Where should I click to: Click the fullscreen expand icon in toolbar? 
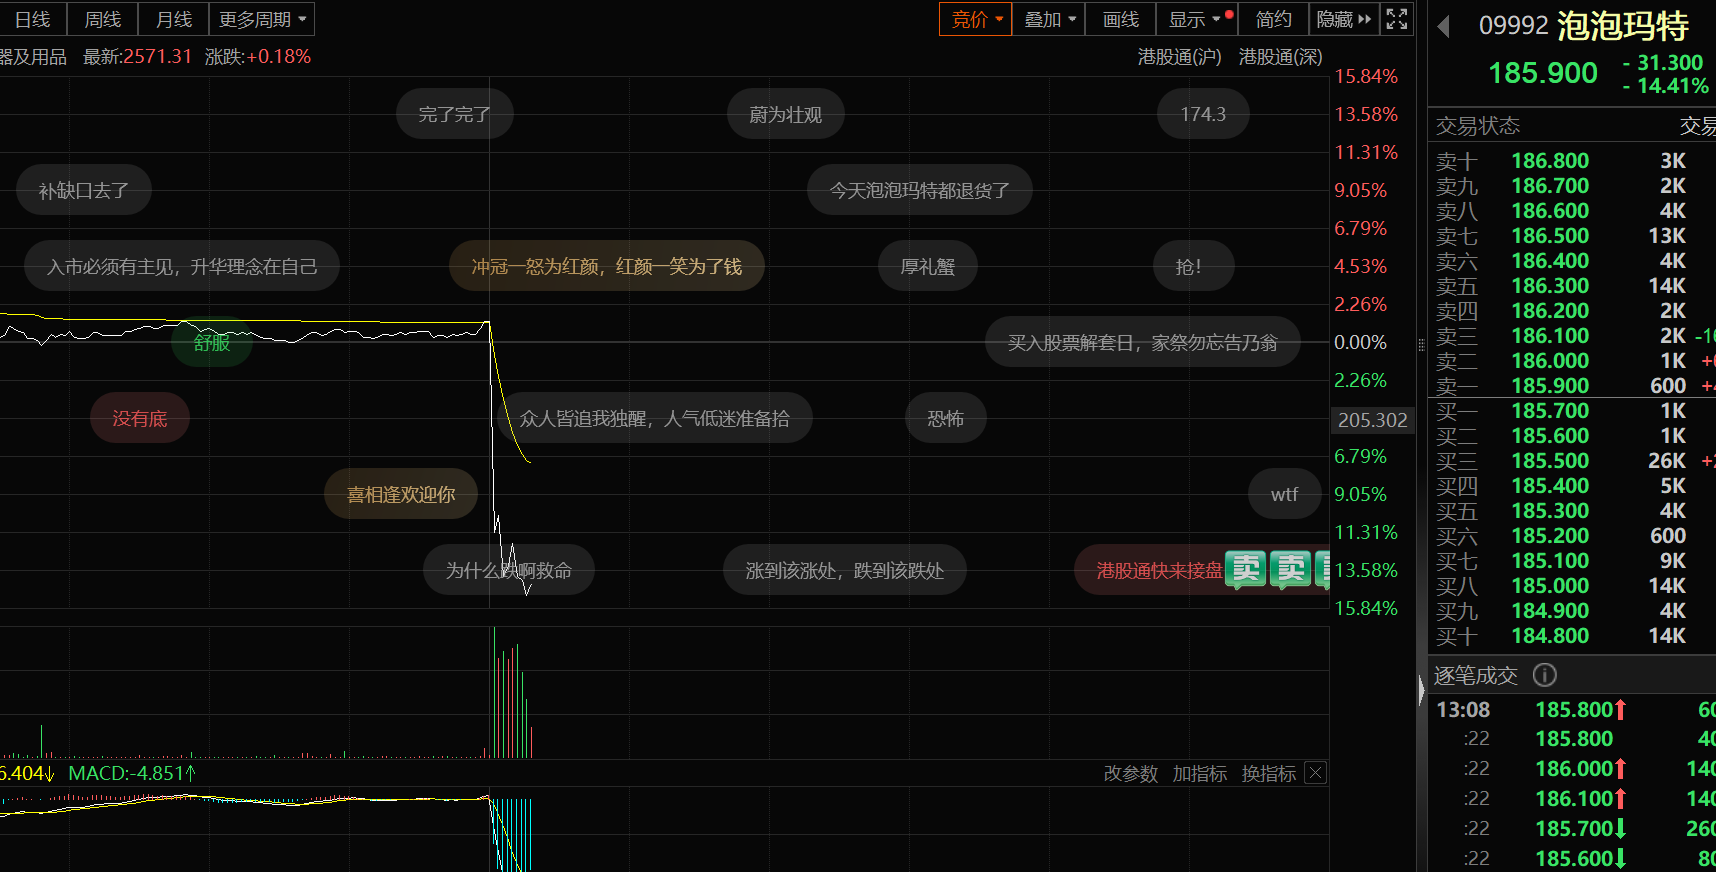(1397, 19)
